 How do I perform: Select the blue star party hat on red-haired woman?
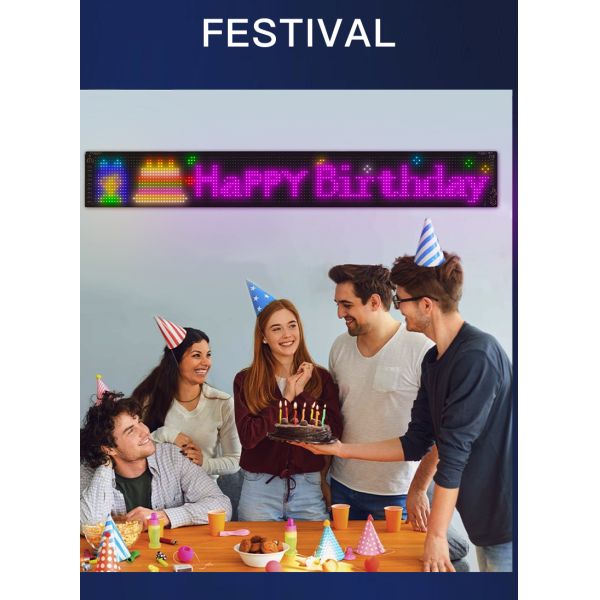[259, 297]
